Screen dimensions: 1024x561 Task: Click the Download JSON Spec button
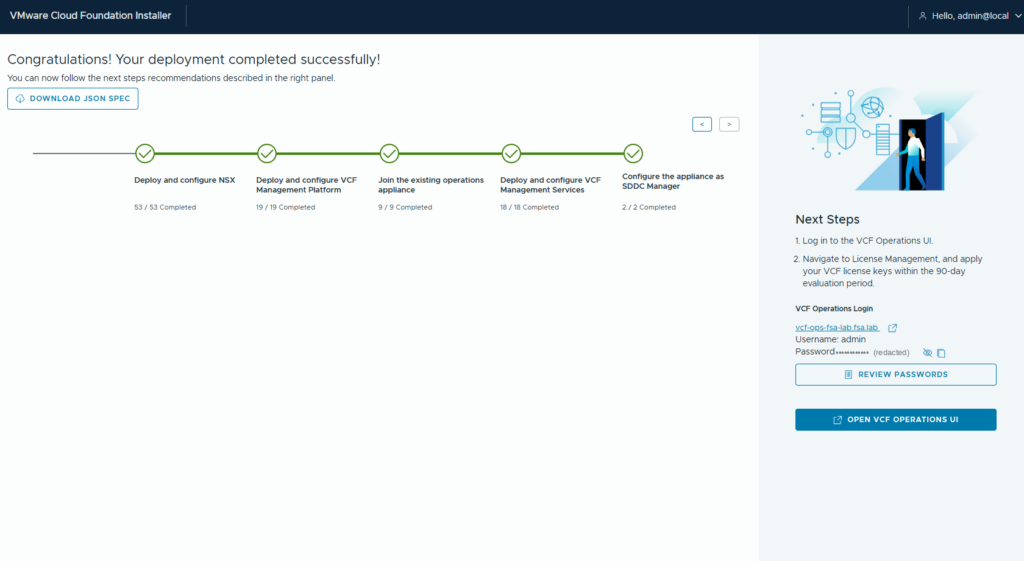point(72,99)
